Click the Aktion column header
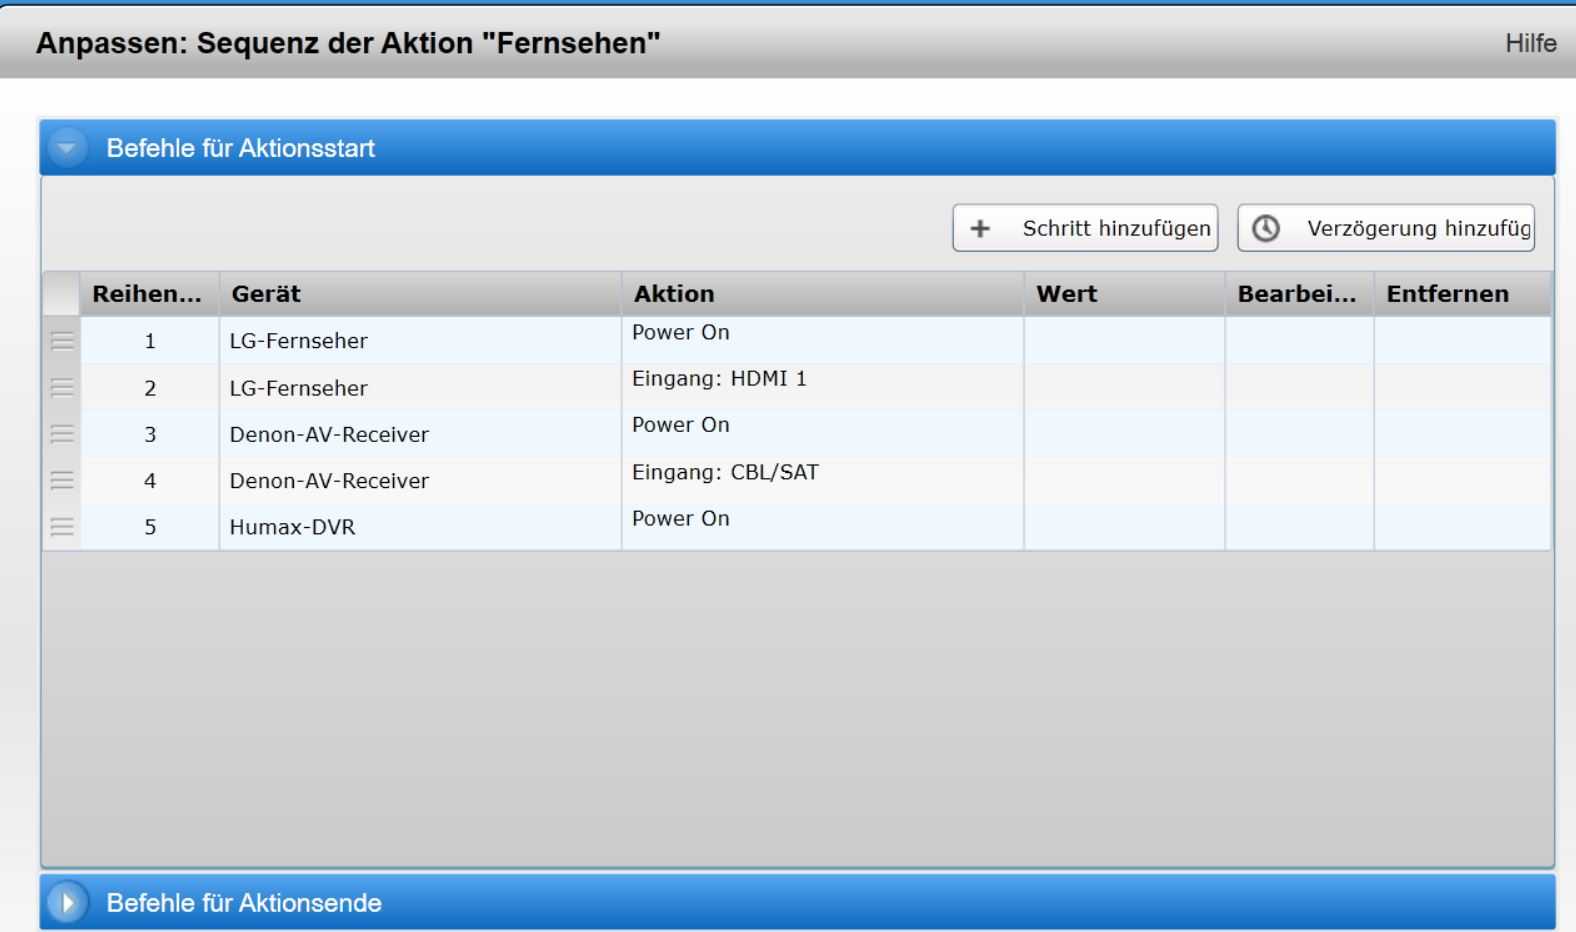Screen dimensions: 1576x932 [x=674, y=294]
